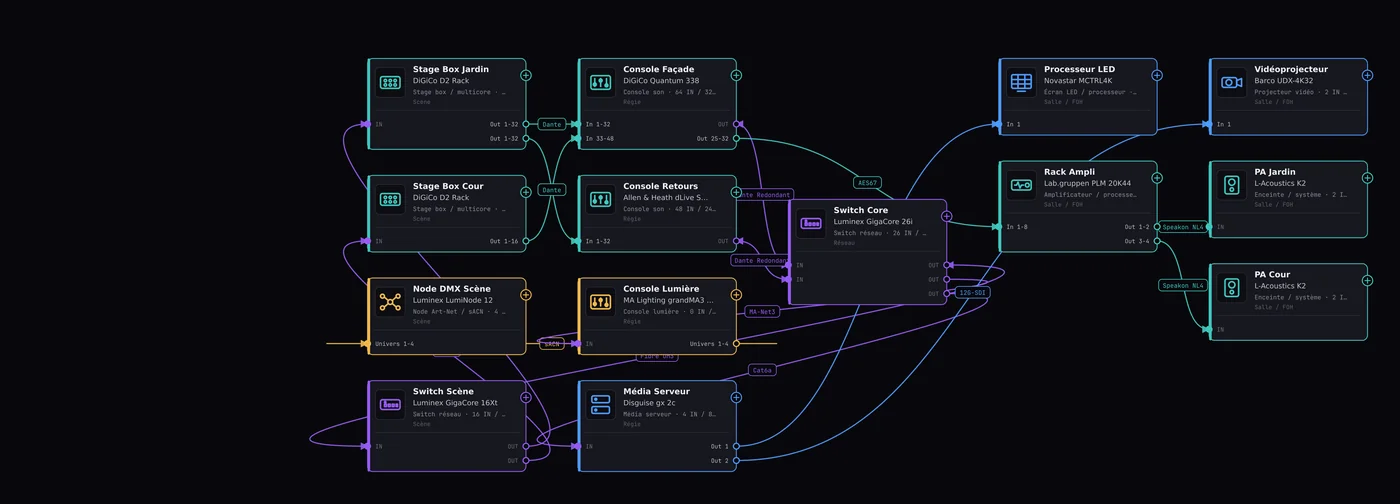Viewport: 1400px width, 504px height.
Task: Expand Switch Core with its plus button
Action: [x=947, y=216]
